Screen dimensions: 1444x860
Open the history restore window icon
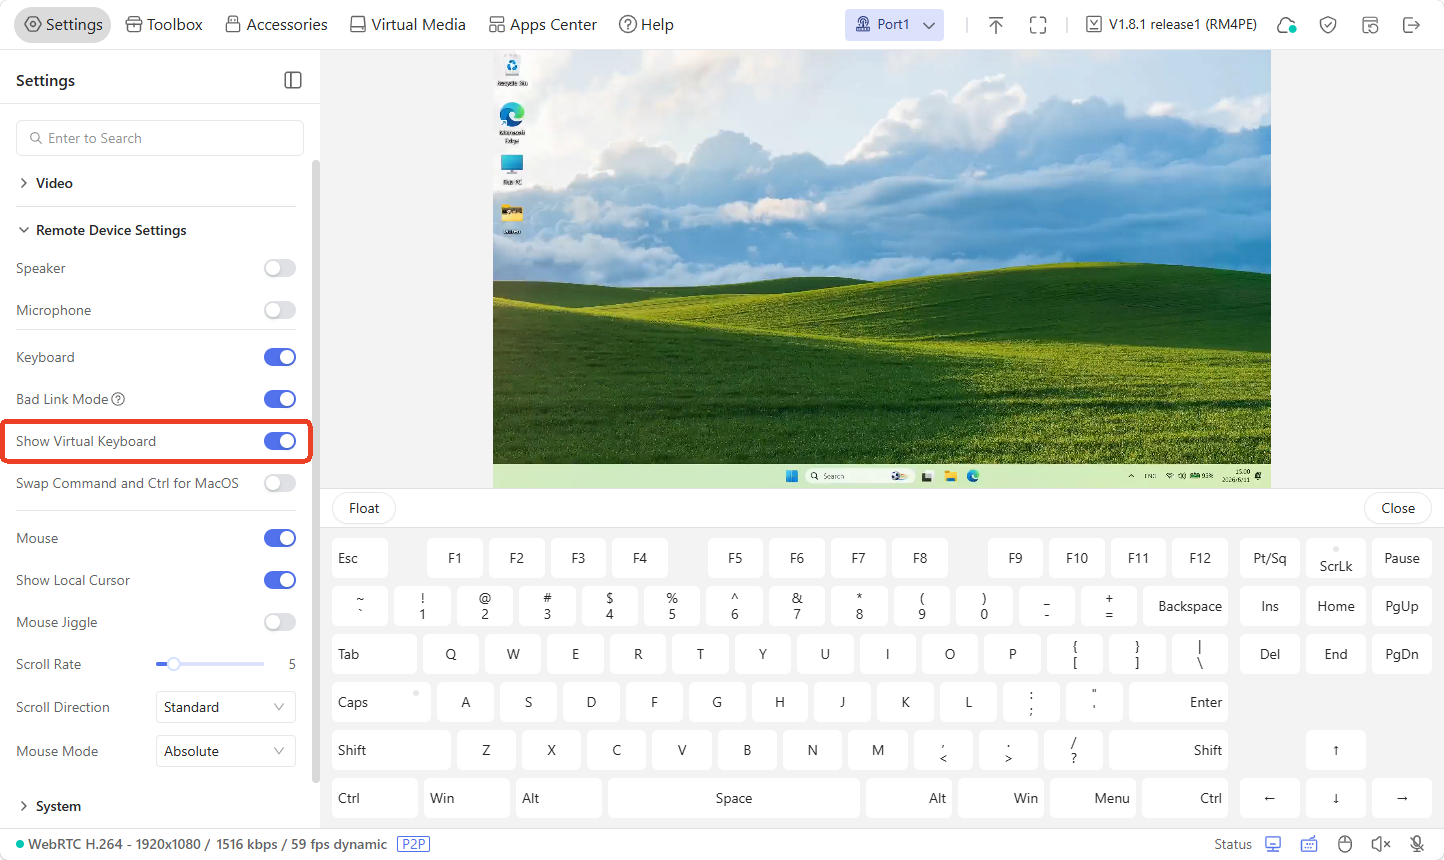(1370, 25)
